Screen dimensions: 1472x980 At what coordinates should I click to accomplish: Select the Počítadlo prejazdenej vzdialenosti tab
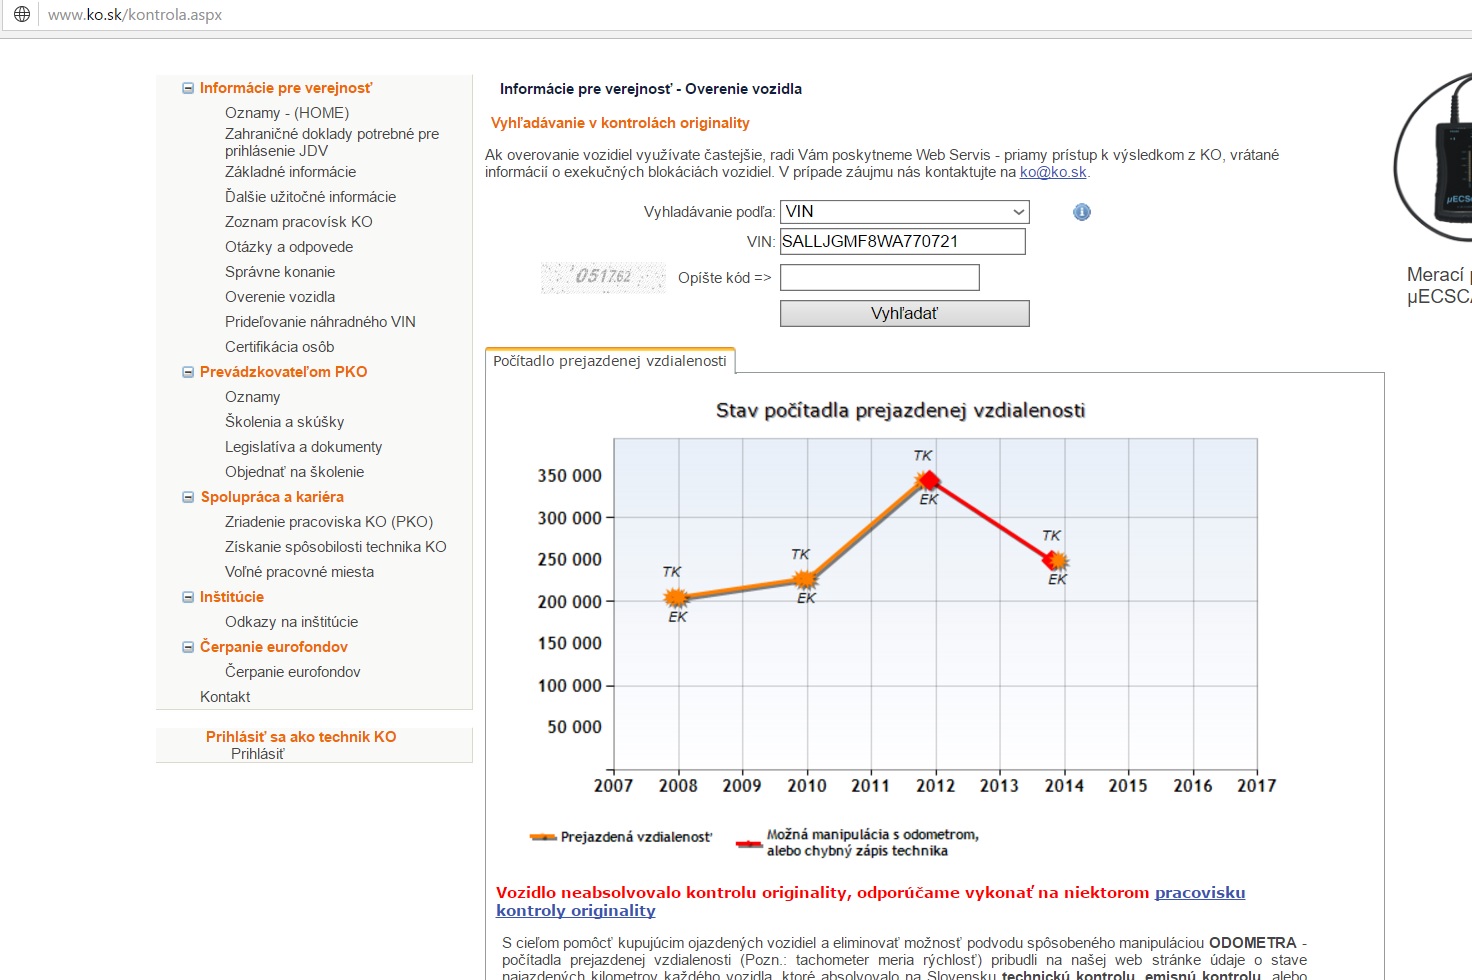(610, 361)
